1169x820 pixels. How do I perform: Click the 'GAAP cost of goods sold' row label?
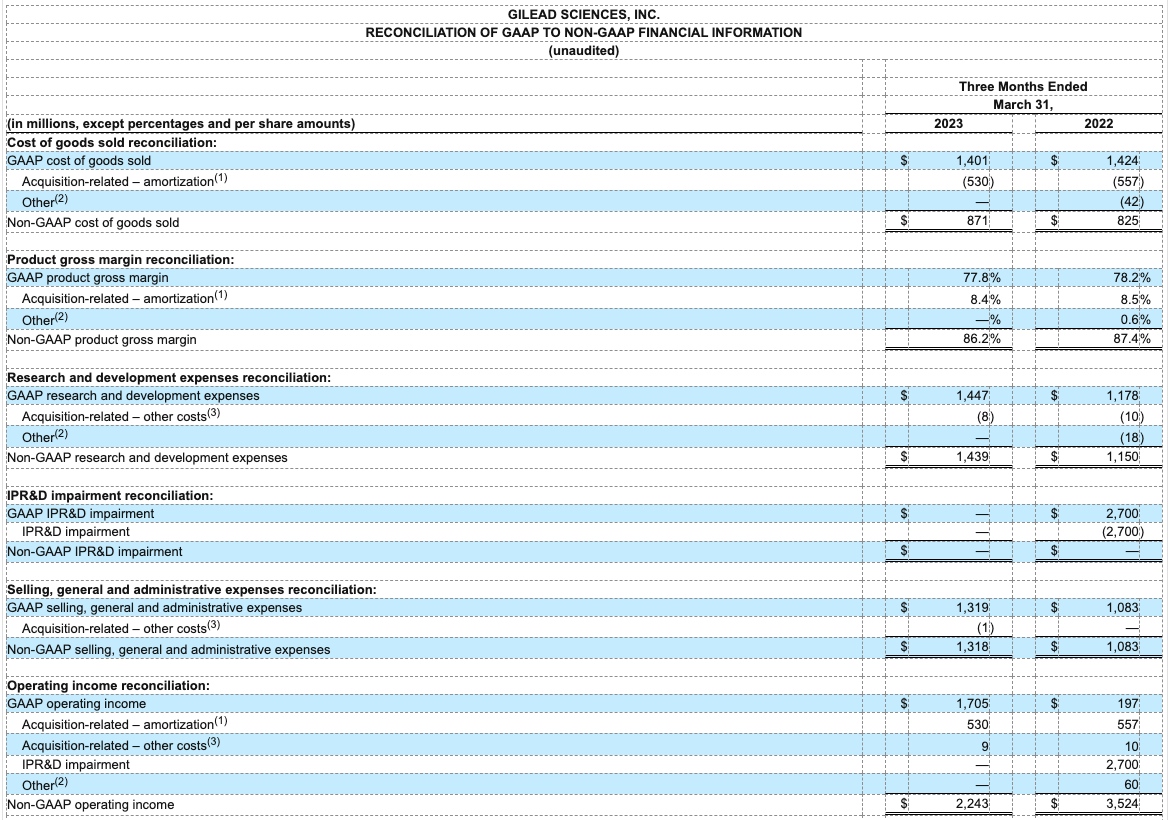click(x=79, y=160)
